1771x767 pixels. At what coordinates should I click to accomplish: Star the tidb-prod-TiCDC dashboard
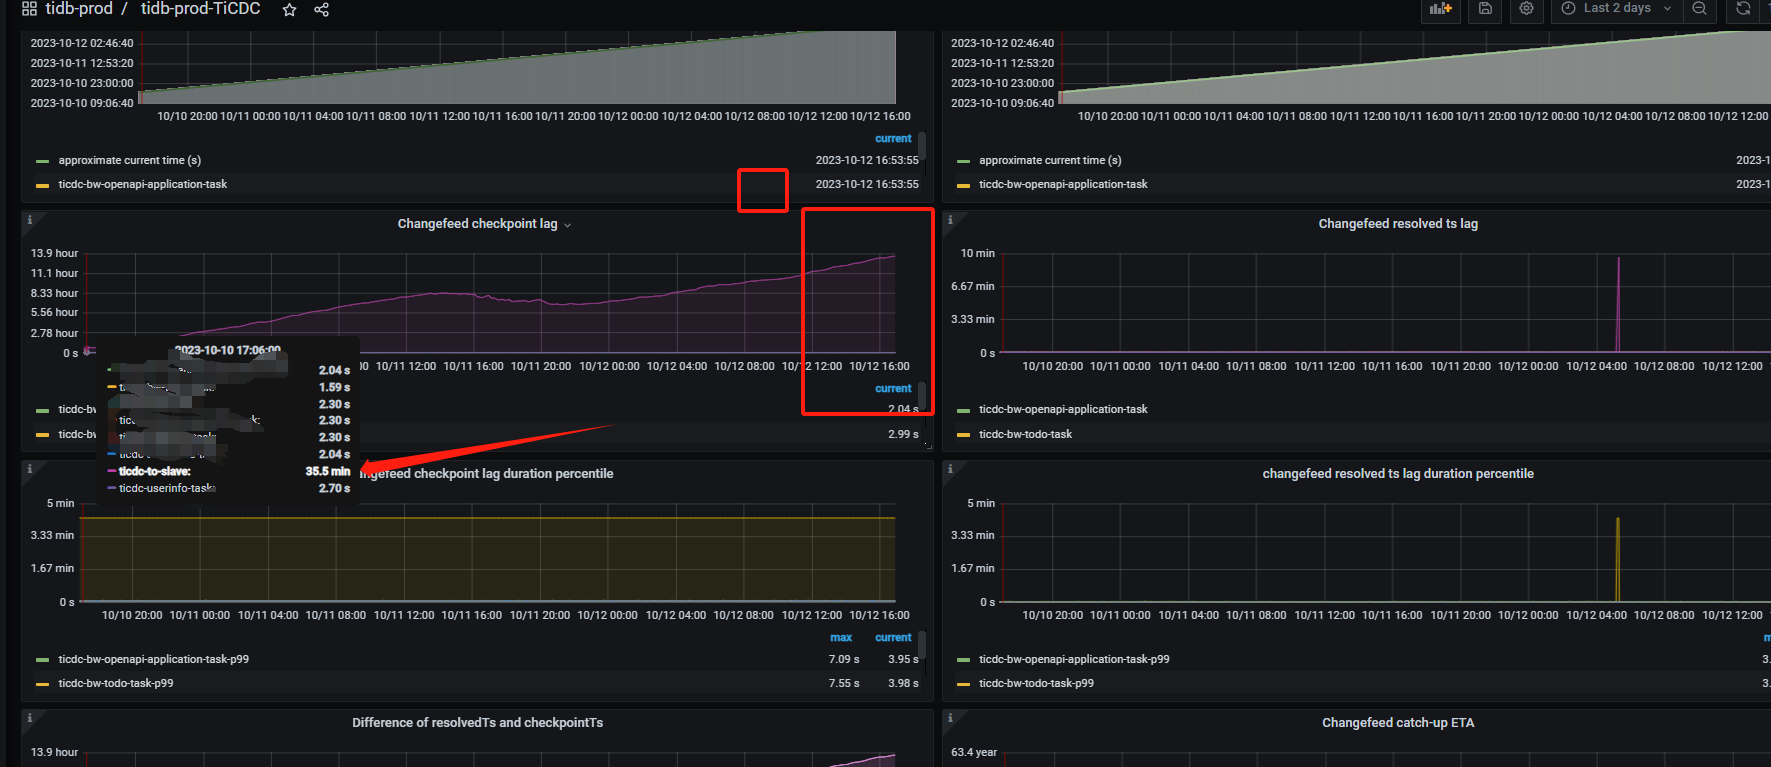pos(289,10)
